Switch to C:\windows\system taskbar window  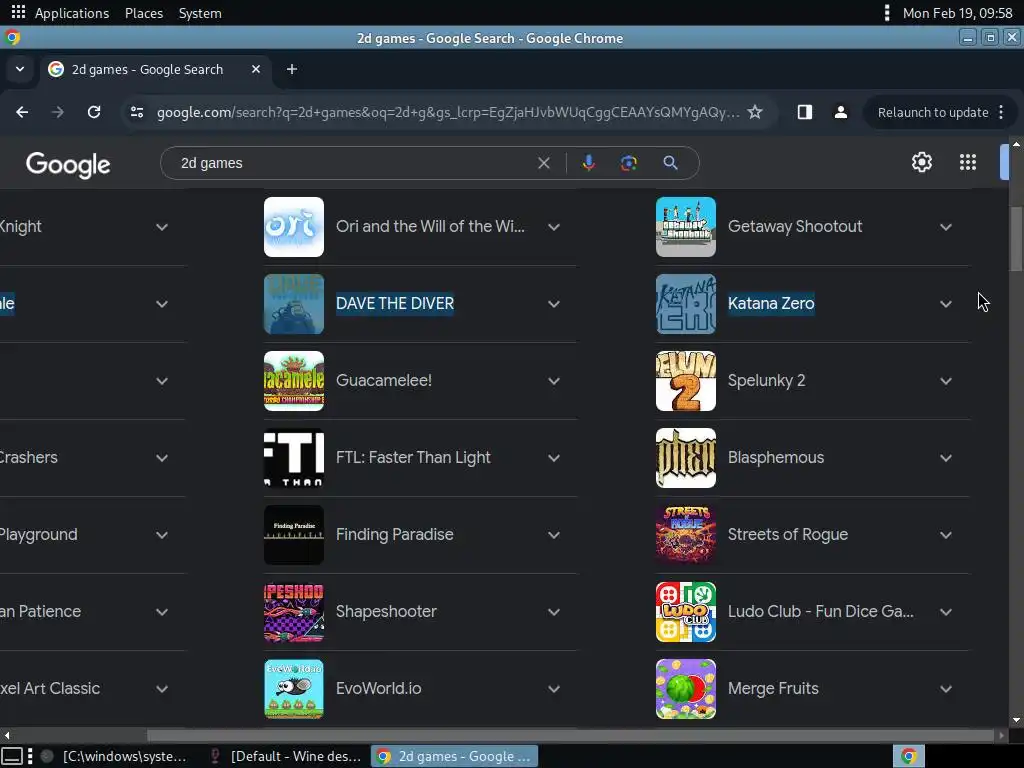tap(116, 756)
